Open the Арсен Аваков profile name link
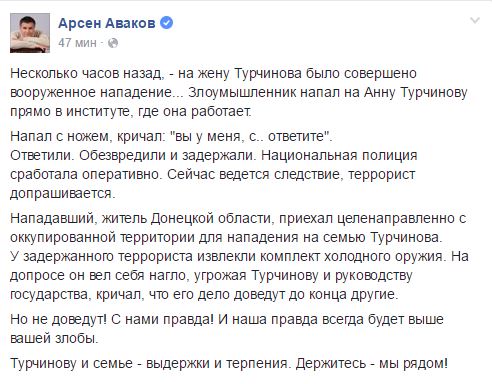 click(107, 23)
